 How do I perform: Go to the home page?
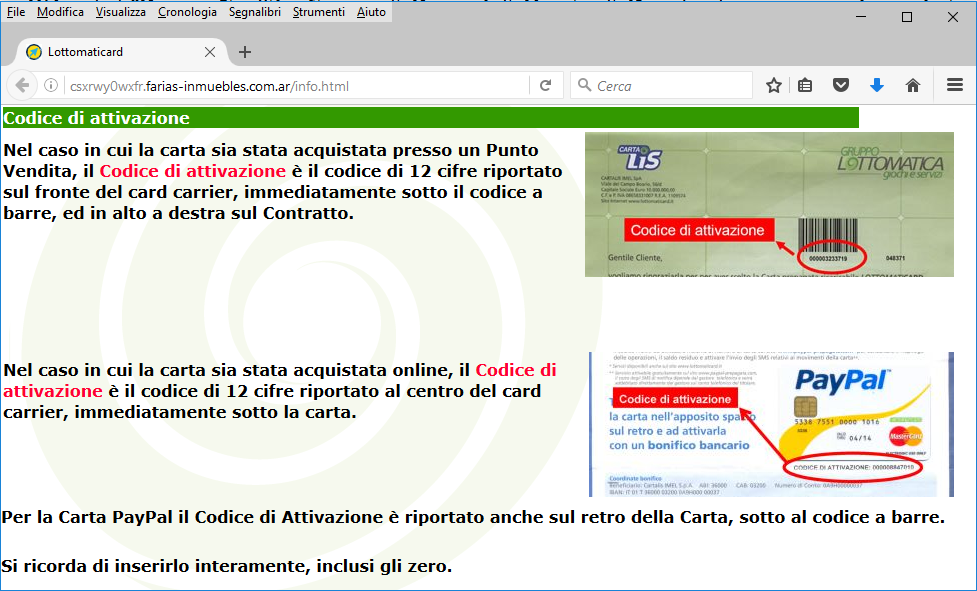coord(913,85)
